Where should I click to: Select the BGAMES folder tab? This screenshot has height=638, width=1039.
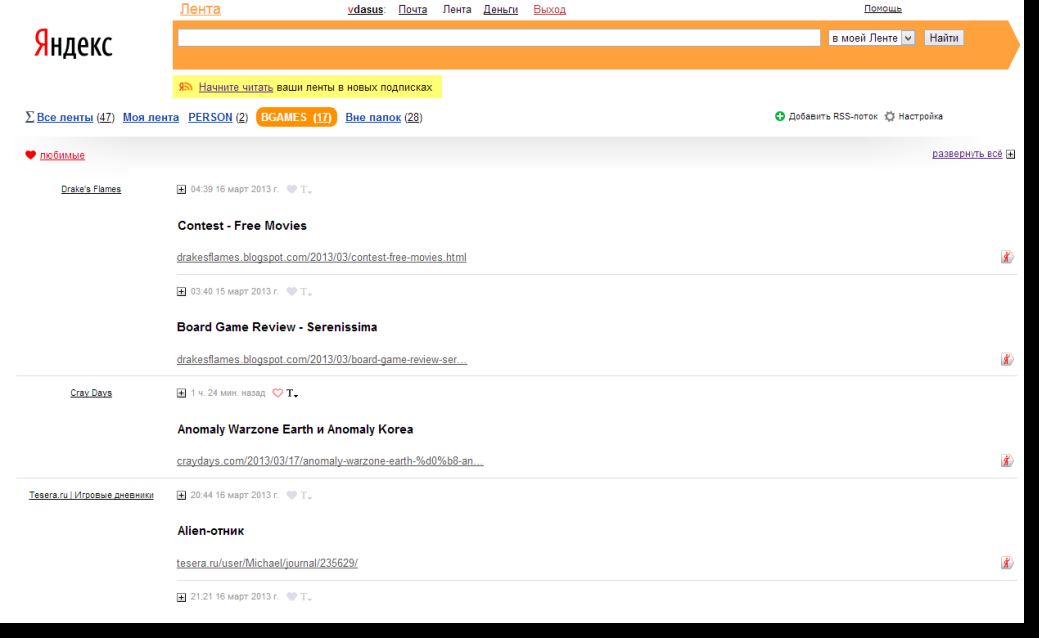tap(296, 117)
